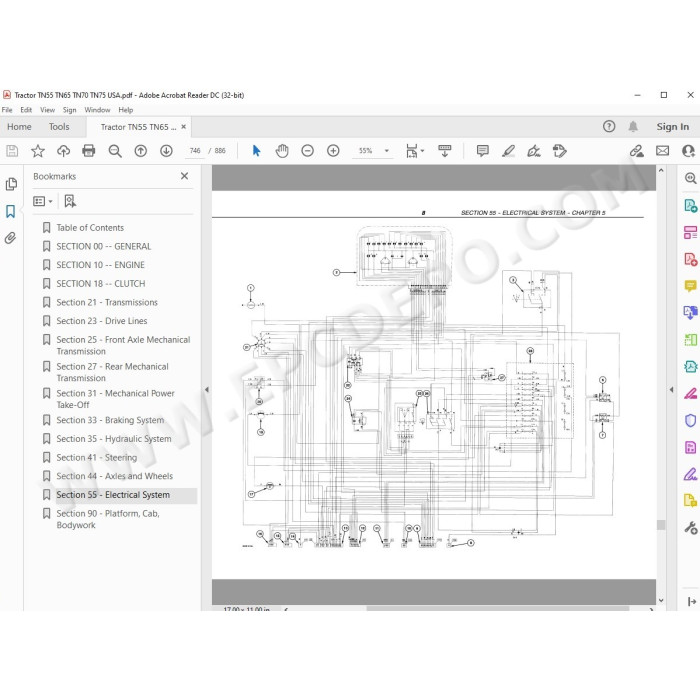Image resolution: width=700 pixels, height=700 pixels.
Task: Open SECTION 18 -- CLUTCH bookmark
Action: point(100,284)
